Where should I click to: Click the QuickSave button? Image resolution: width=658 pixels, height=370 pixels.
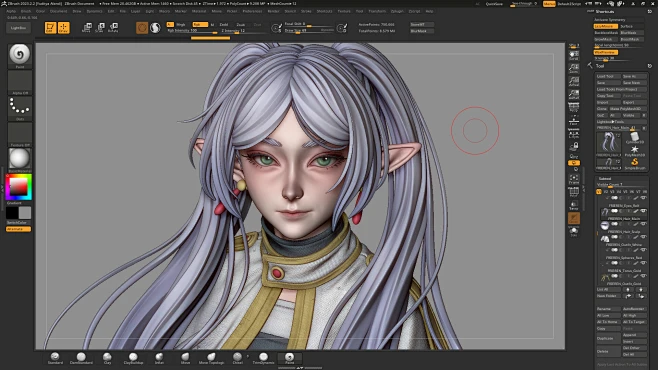coord(494,4)
